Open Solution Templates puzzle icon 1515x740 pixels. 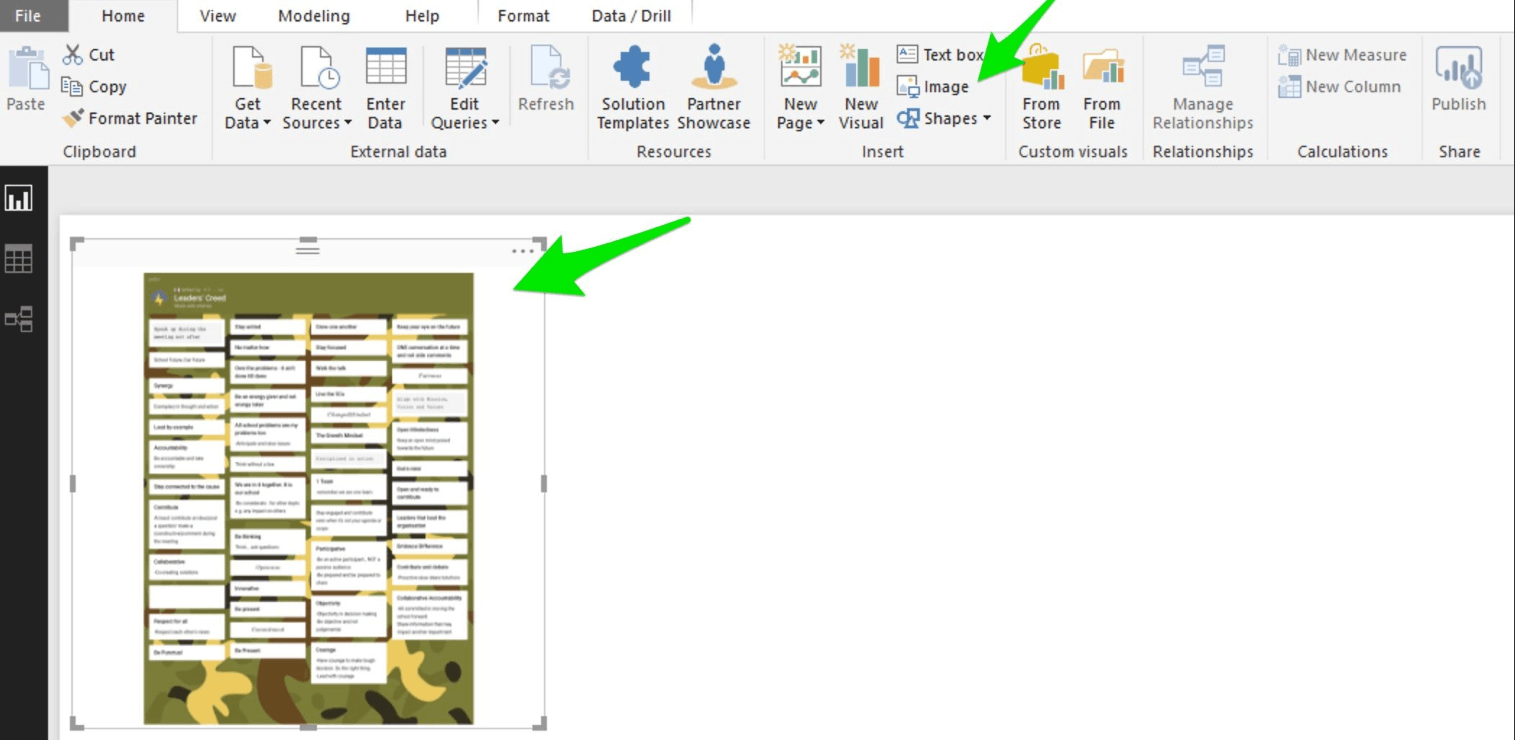(x=632, y=67)
